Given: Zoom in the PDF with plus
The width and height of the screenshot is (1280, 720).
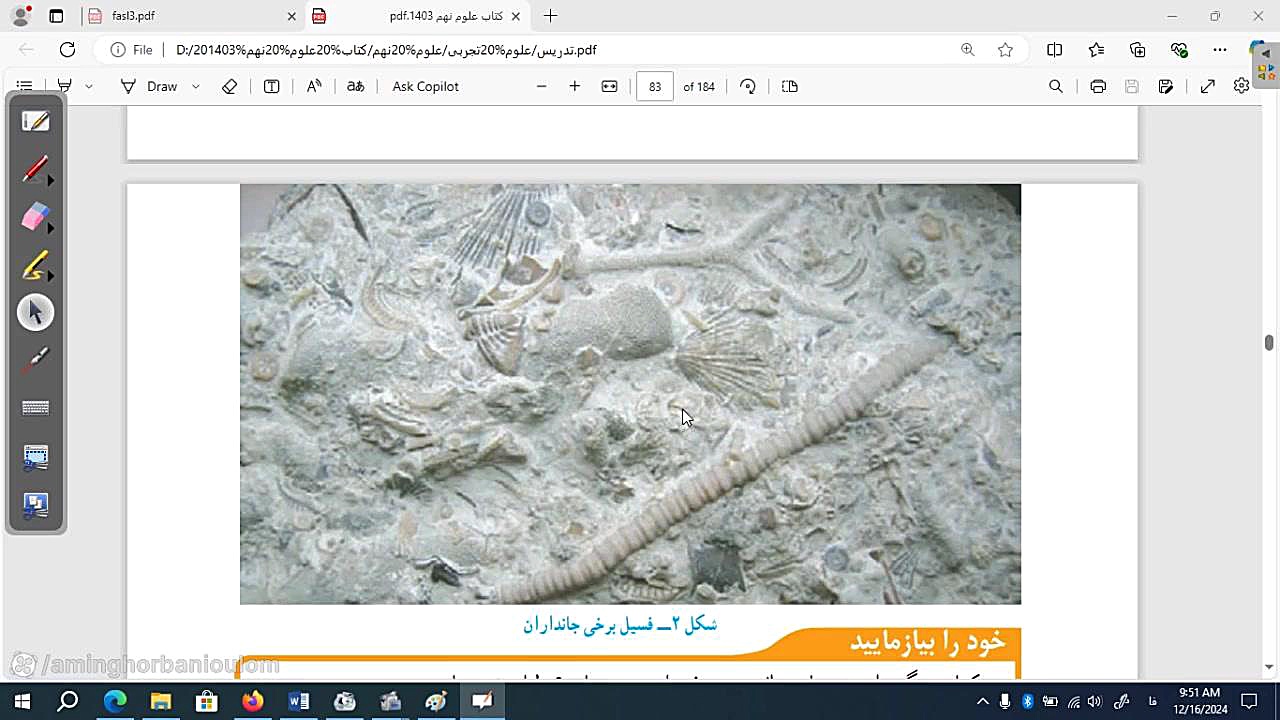Looking at the screenshot, I should (574, 86).
